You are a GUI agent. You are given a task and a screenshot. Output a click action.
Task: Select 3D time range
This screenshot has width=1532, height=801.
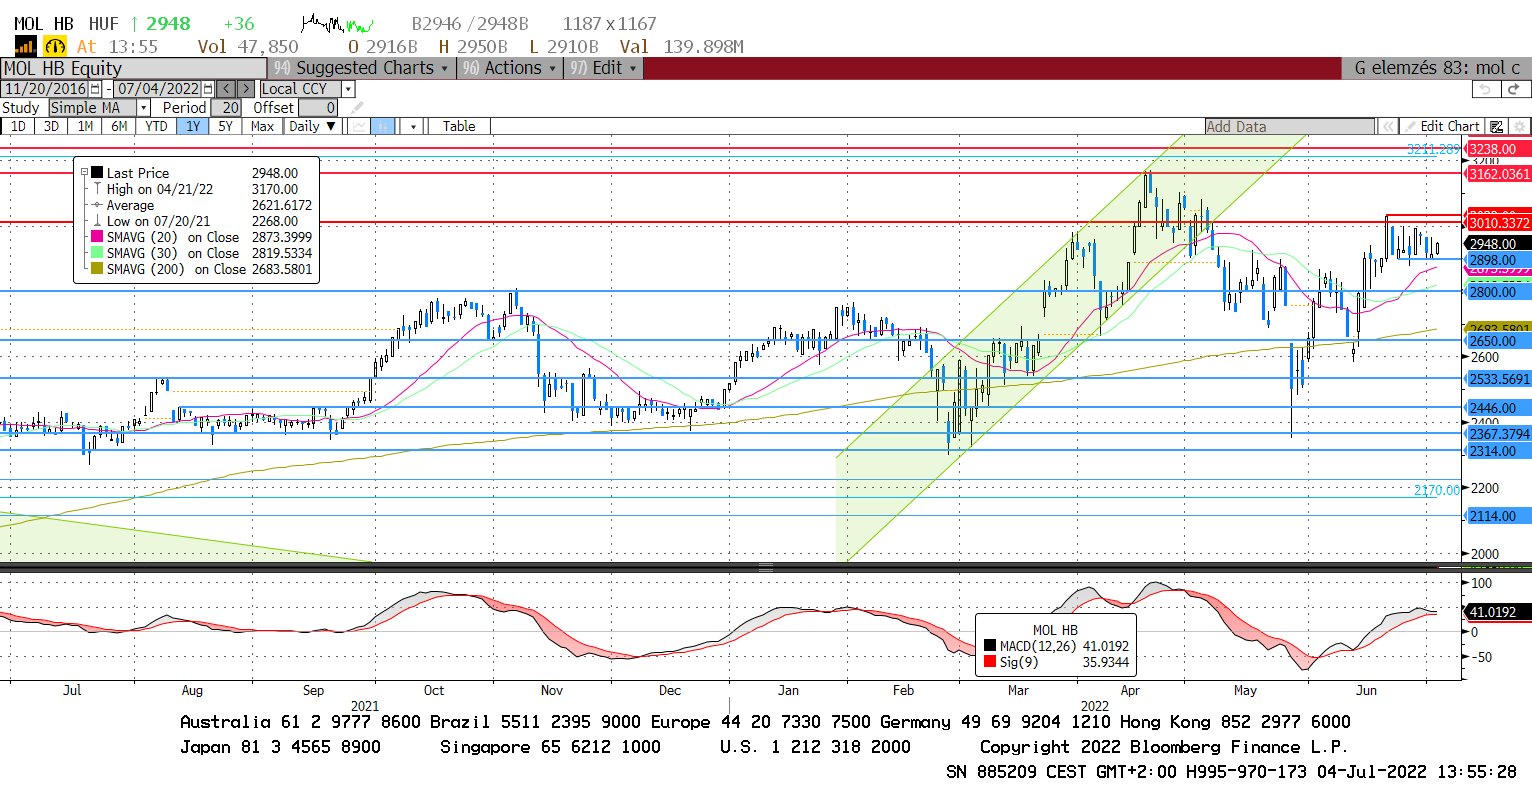[51, 126]
